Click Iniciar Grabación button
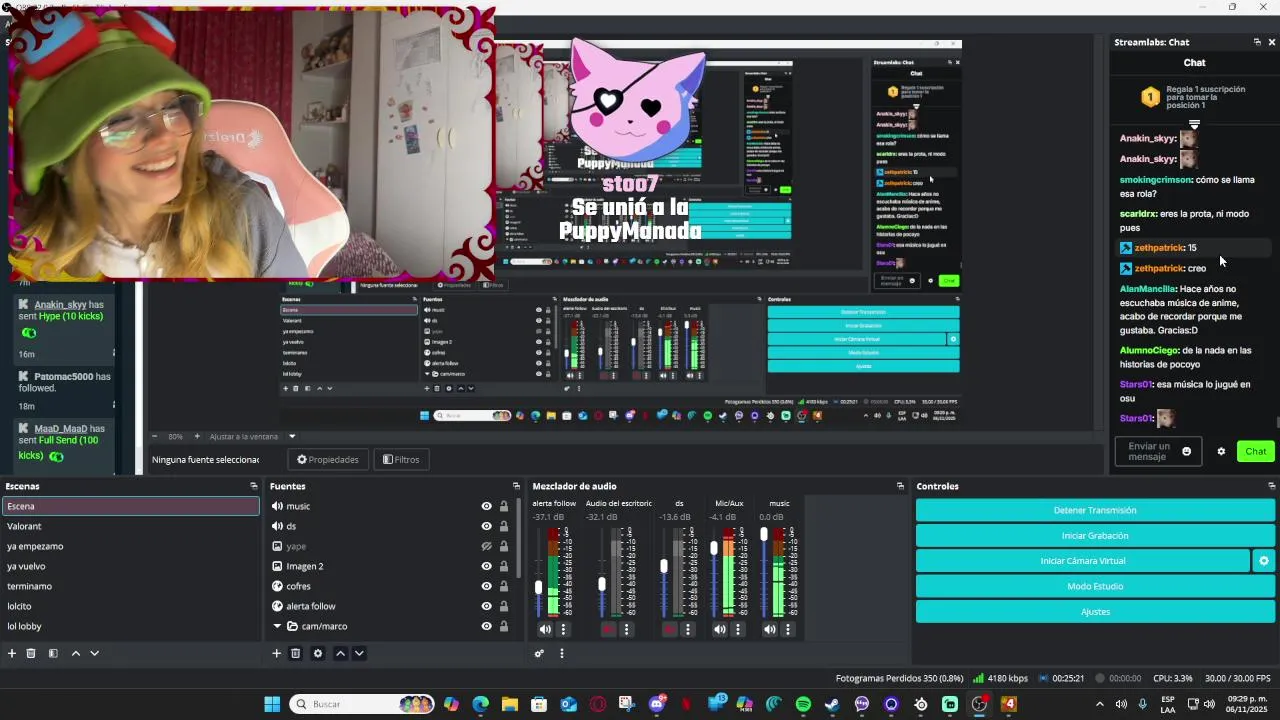This screenshot has width=1280, height=720. click(1095, 536)
